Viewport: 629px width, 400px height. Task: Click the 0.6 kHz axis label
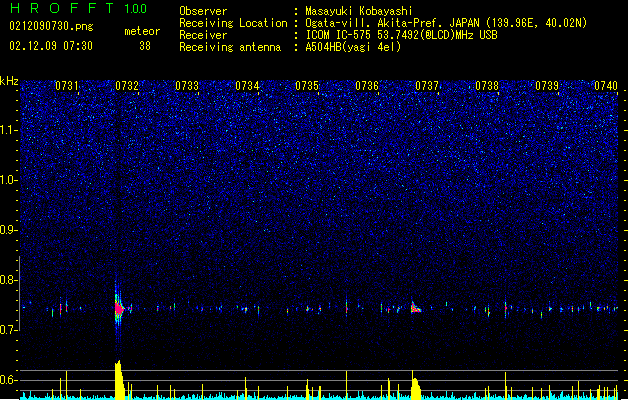click(x=9, y=380)
